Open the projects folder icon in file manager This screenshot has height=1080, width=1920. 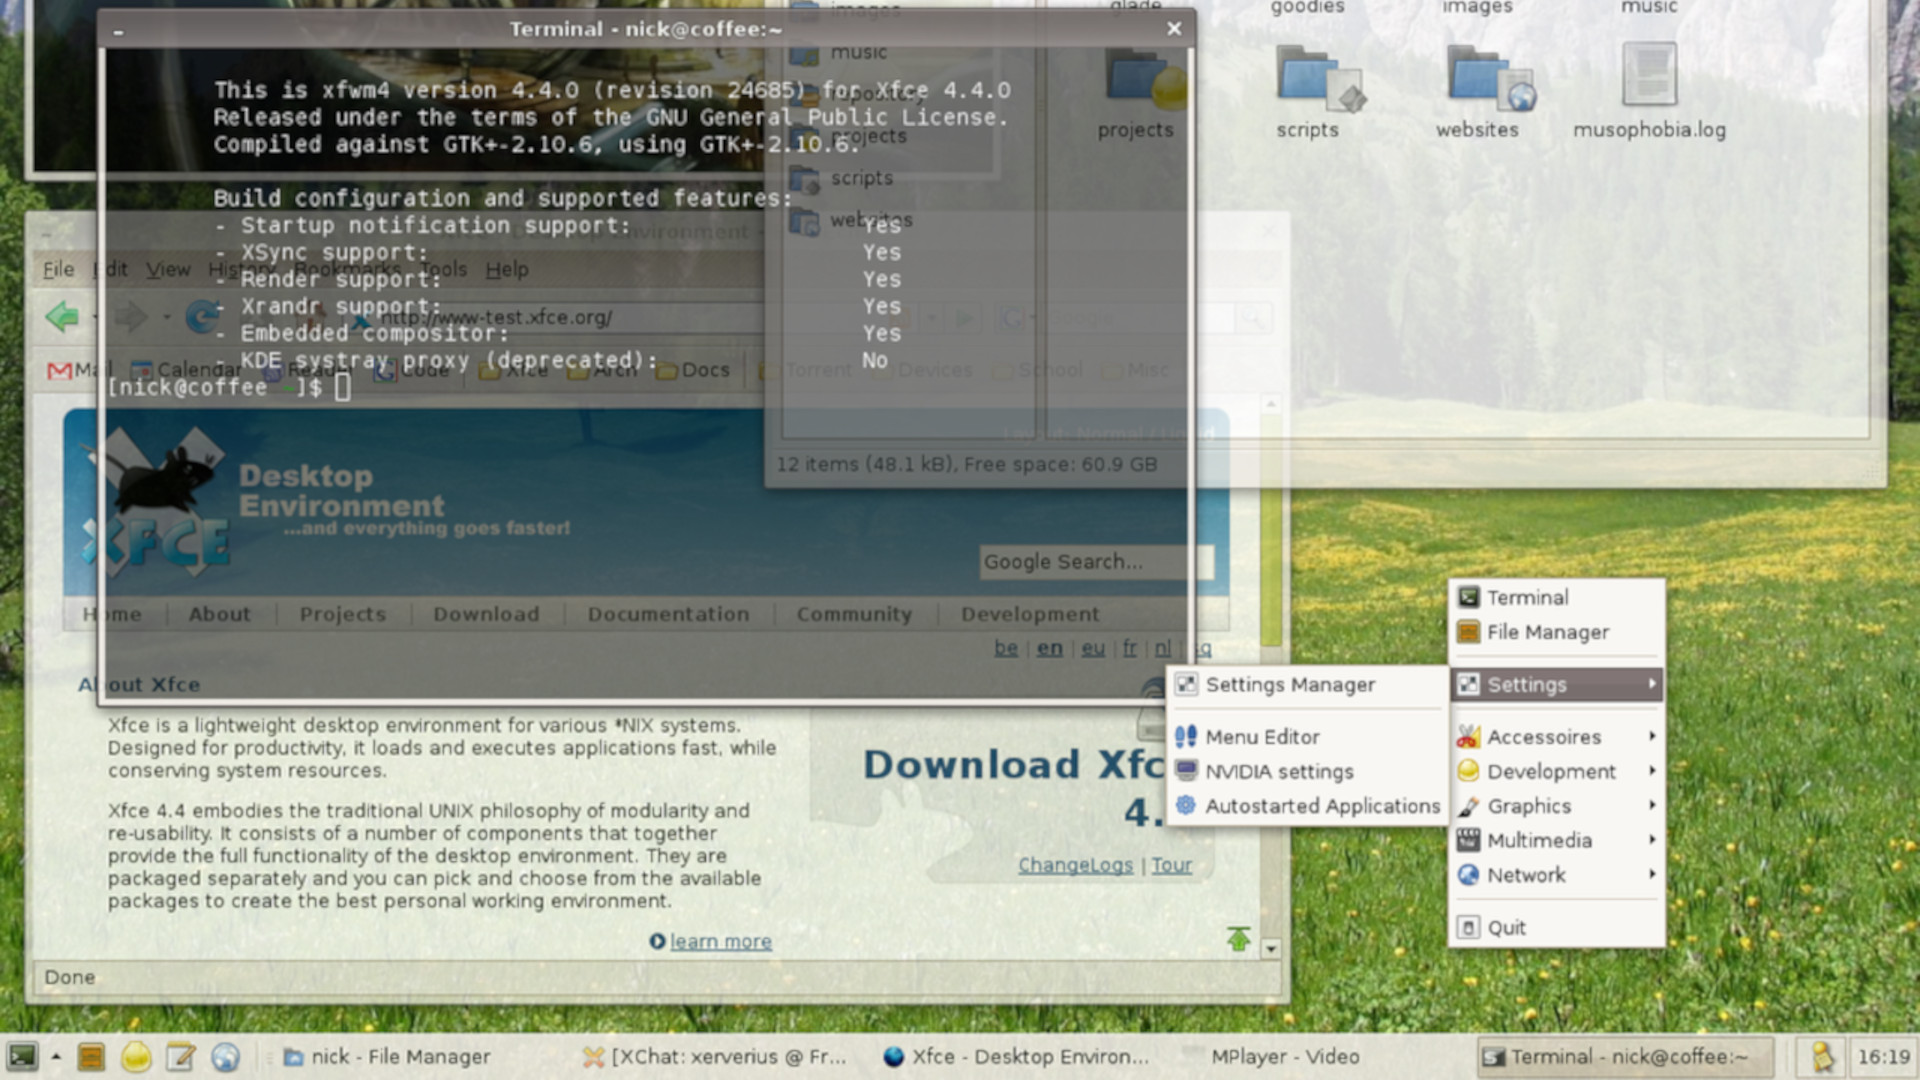pos(1146,80)
